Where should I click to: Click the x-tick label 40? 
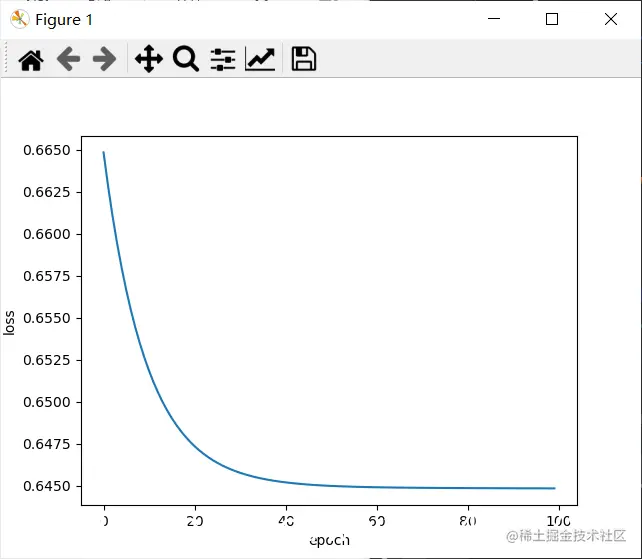(286, 521)
